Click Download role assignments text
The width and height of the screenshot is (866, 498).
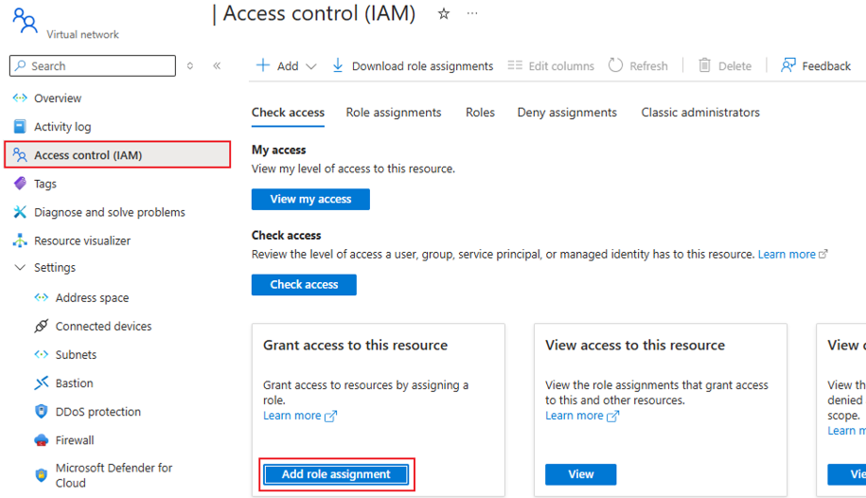pyautogui.click(x=423, y=66)
